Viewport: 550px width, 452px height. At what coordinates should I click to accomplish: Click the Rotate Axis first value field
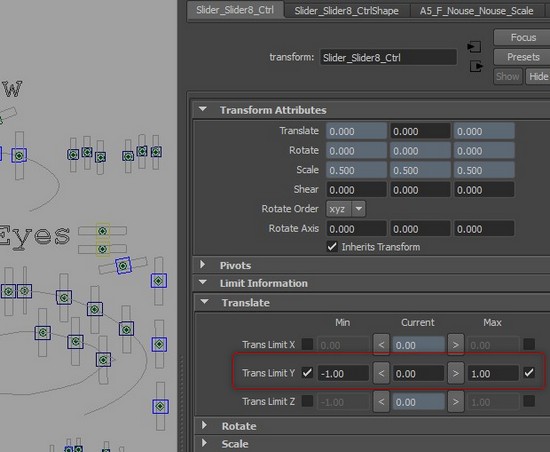click(x=356, y=229)
